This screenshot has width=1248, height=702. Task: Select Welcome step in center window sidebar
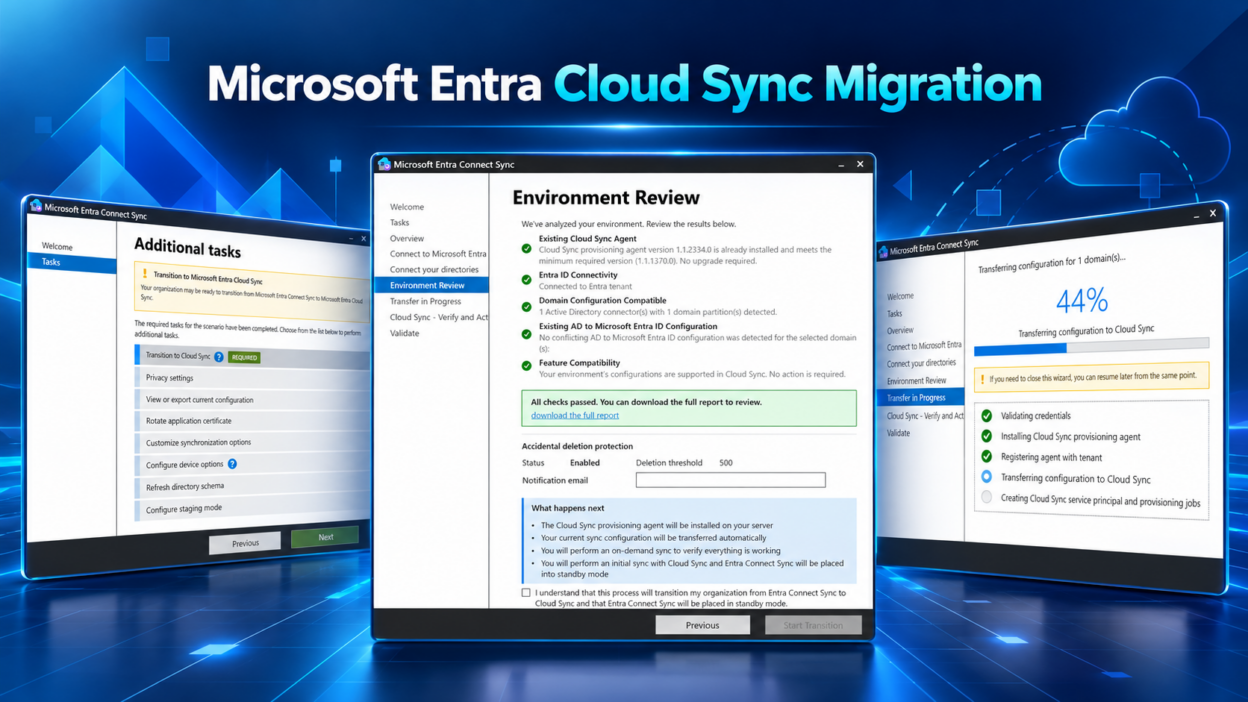pyautogui.click(x=407, y=207)
